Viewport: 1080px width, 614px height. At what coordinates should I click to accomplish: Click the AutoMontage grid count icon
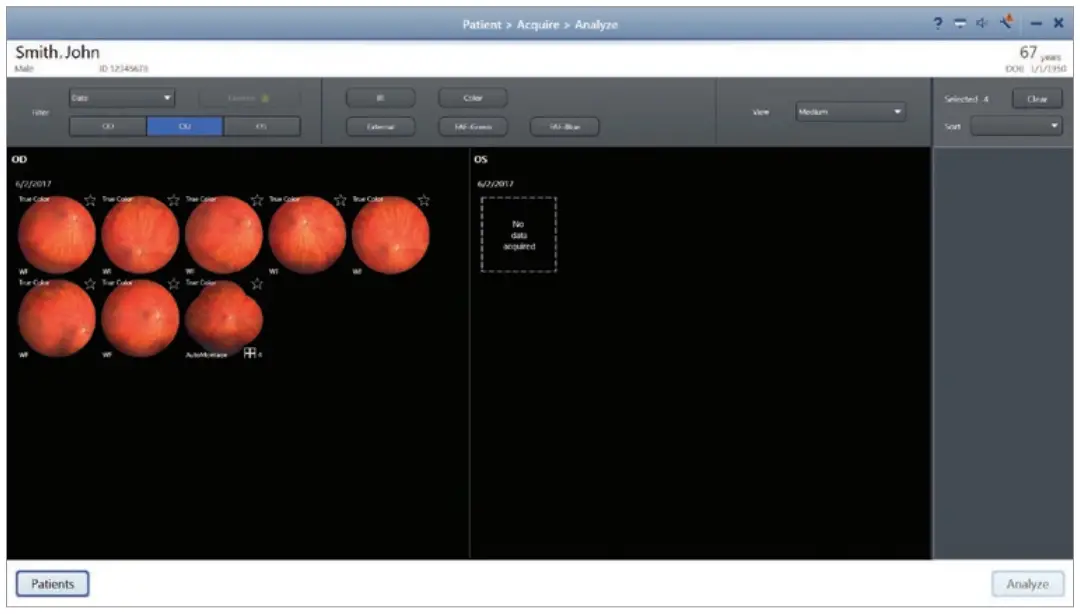pos(250,353)
